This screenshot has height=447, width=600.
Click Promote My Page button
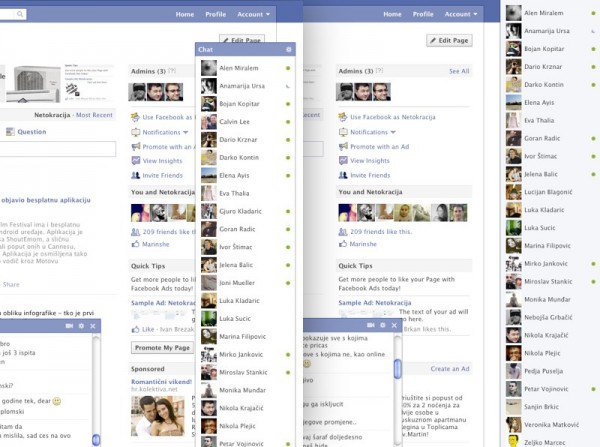(x=162, y=347)
